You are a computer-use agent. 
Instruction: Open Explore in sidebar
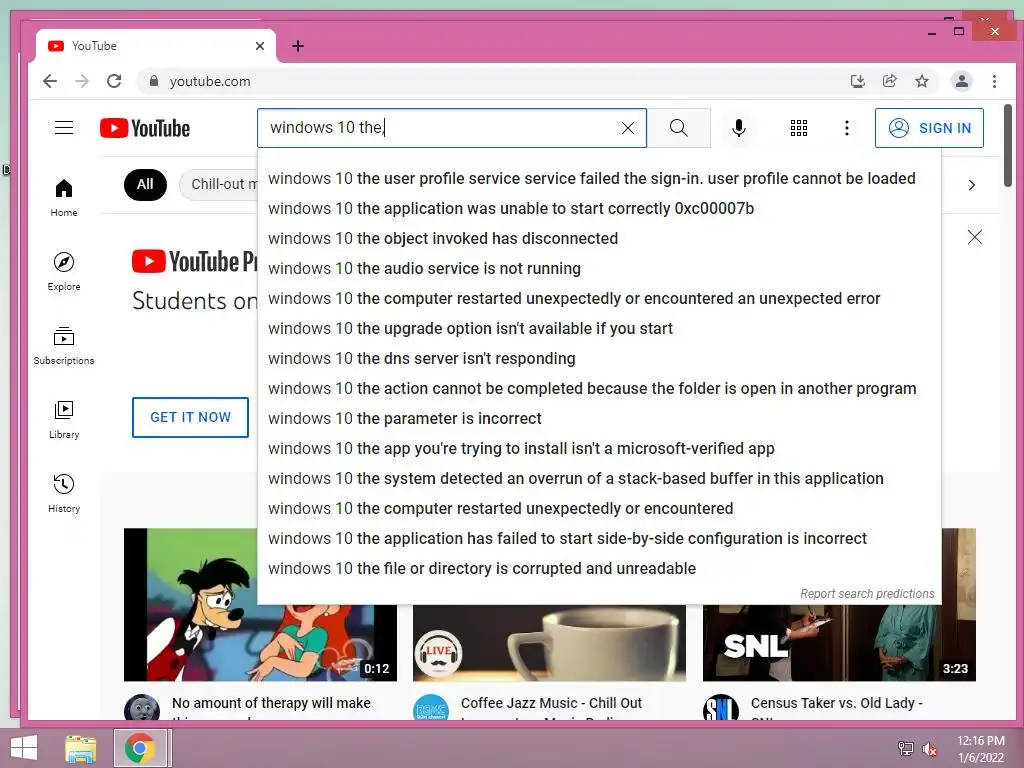64,272
